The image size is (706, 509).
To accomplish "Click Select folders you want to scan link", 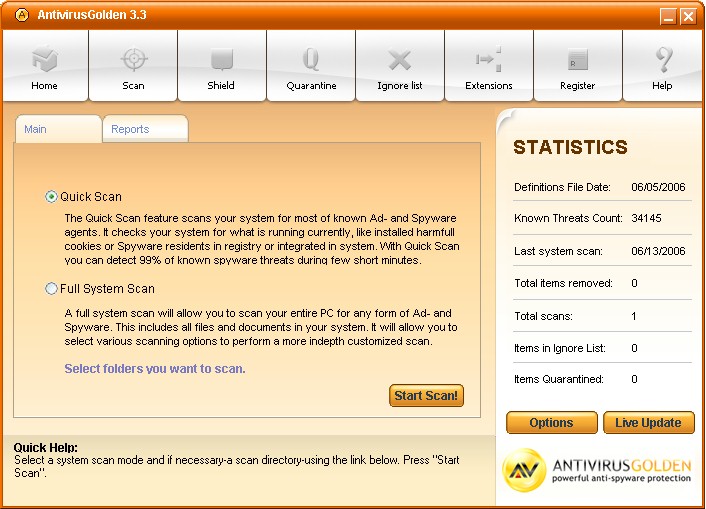I will click(155, 368).
